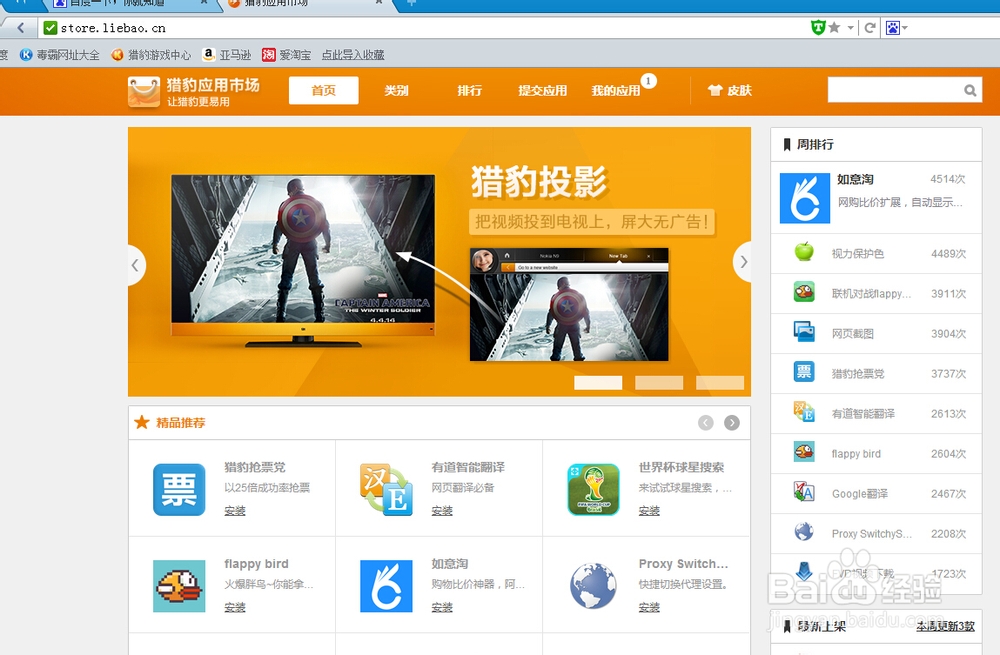The height and width of the screenshot is (655, 1000).
Task: Click 有道智能翻译 app icon in recommendations
Action: coord(386,490)
